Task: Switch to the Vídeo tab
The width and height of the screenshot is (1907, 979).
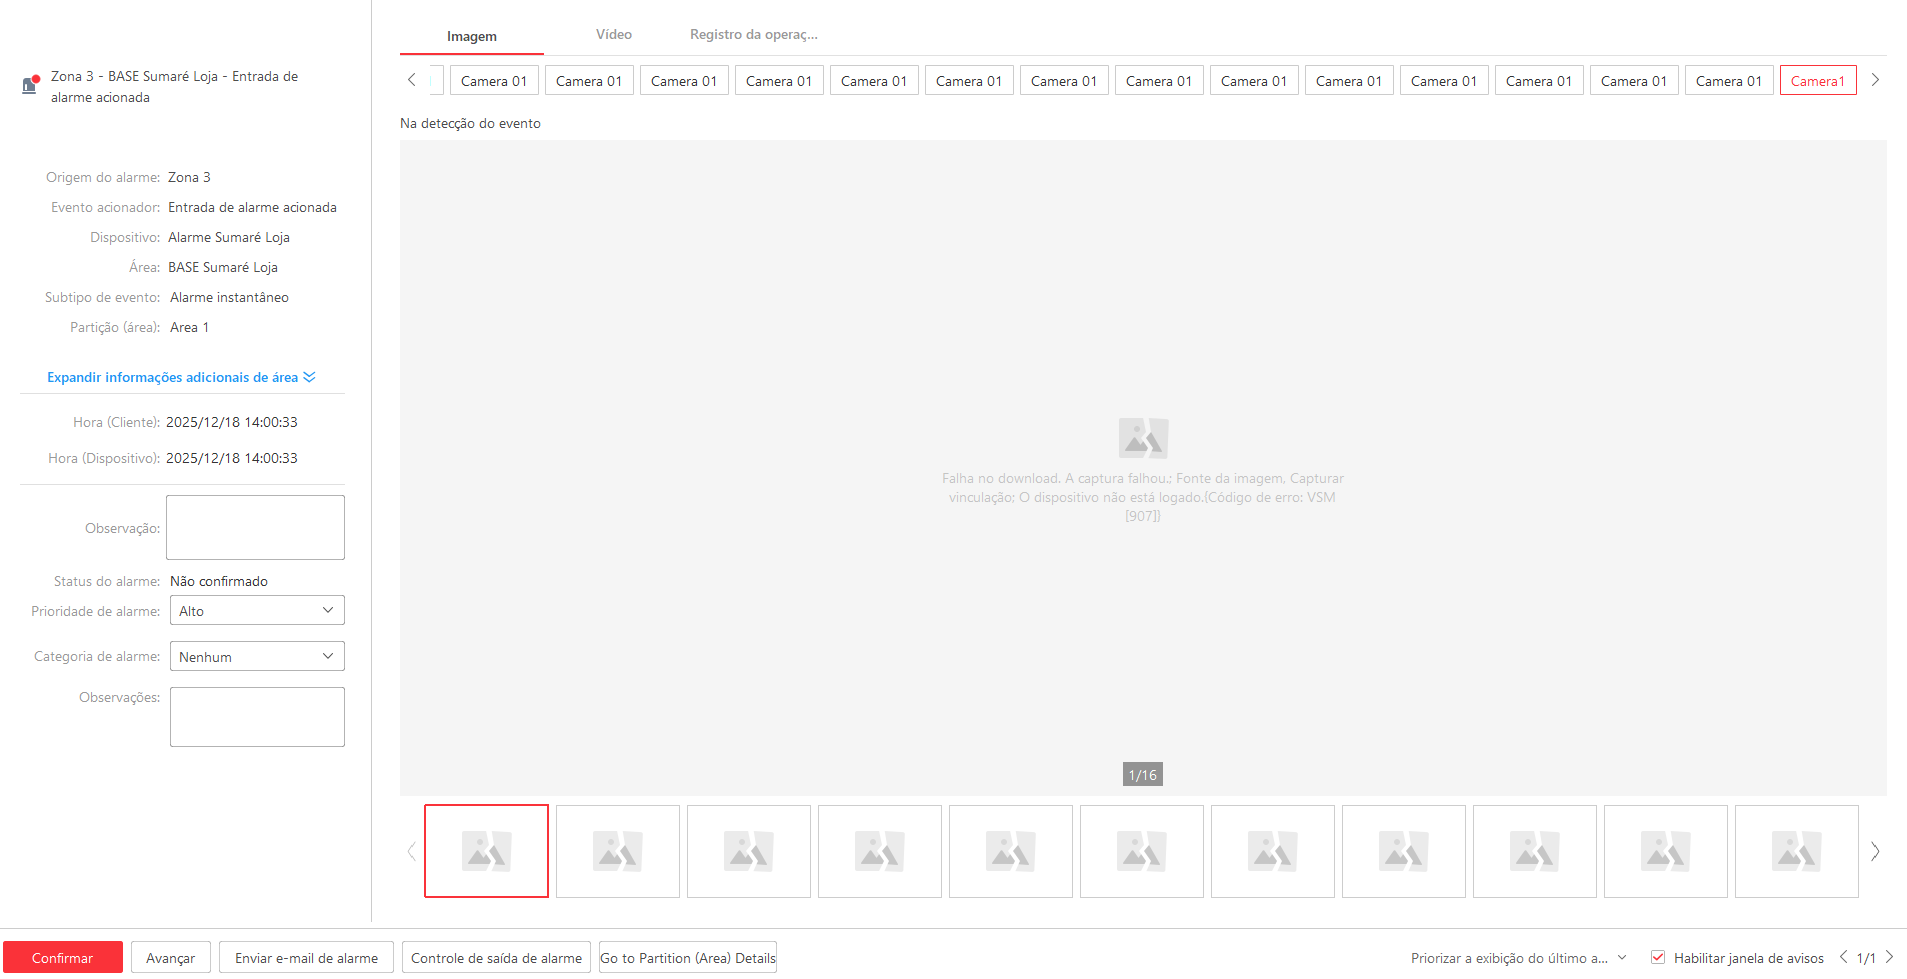Action: coord(613,35)
